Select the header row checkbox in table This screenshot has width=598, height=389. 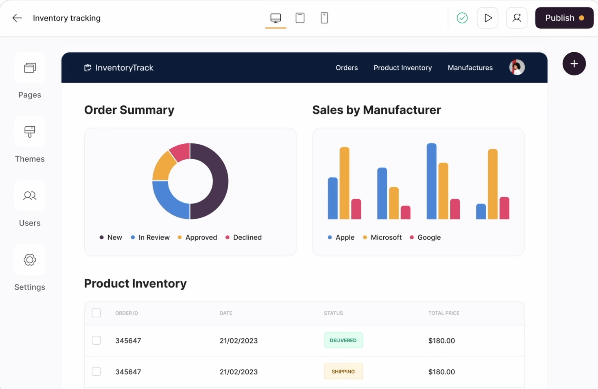coord(96,313)
